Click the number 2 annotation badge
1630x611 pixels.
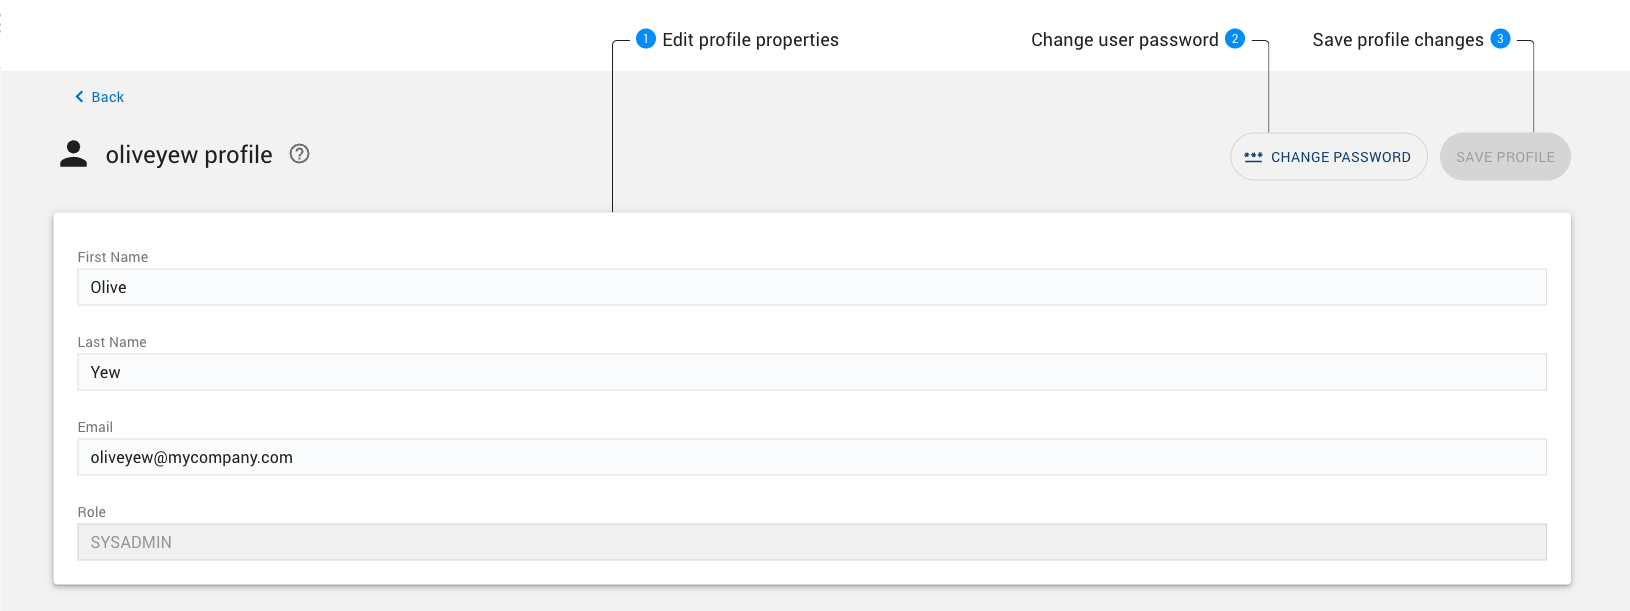click(x=1235, y=39)
